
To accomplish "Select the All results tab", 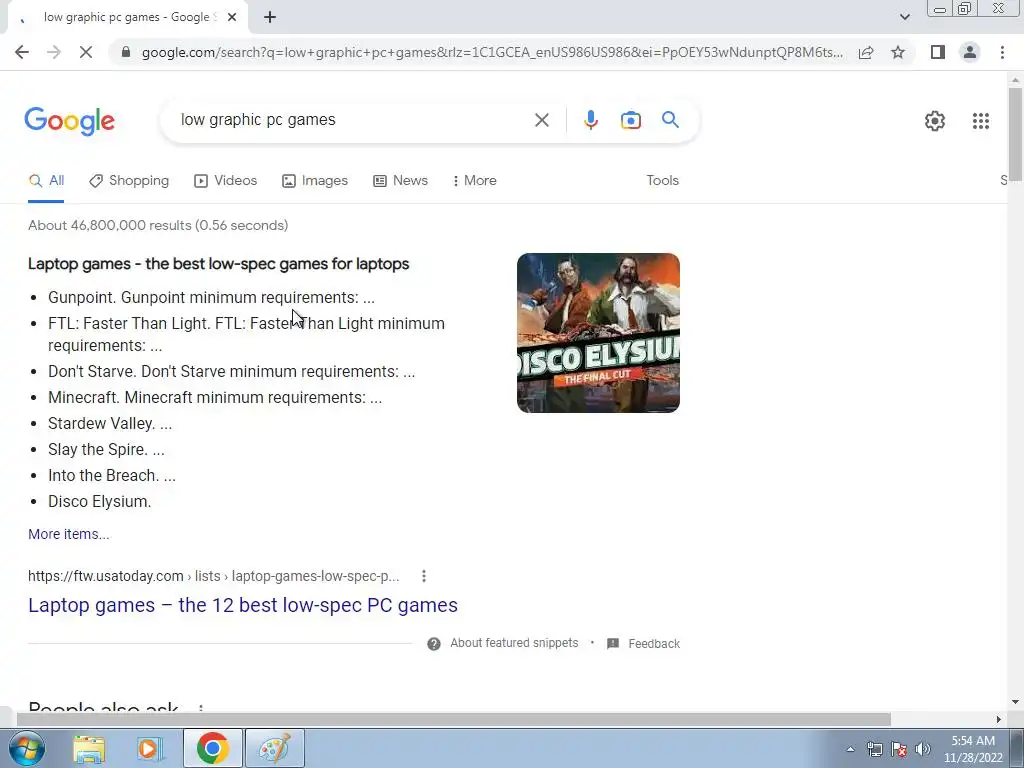I will (x=46, y=181).
